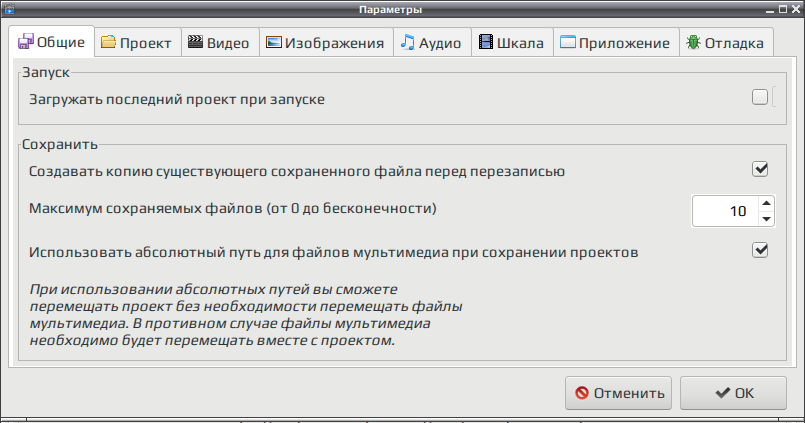Toggle absolute path for media files checkbox
Image resolution: width=805 pixels, height=423 pixels.
[760, 250]
